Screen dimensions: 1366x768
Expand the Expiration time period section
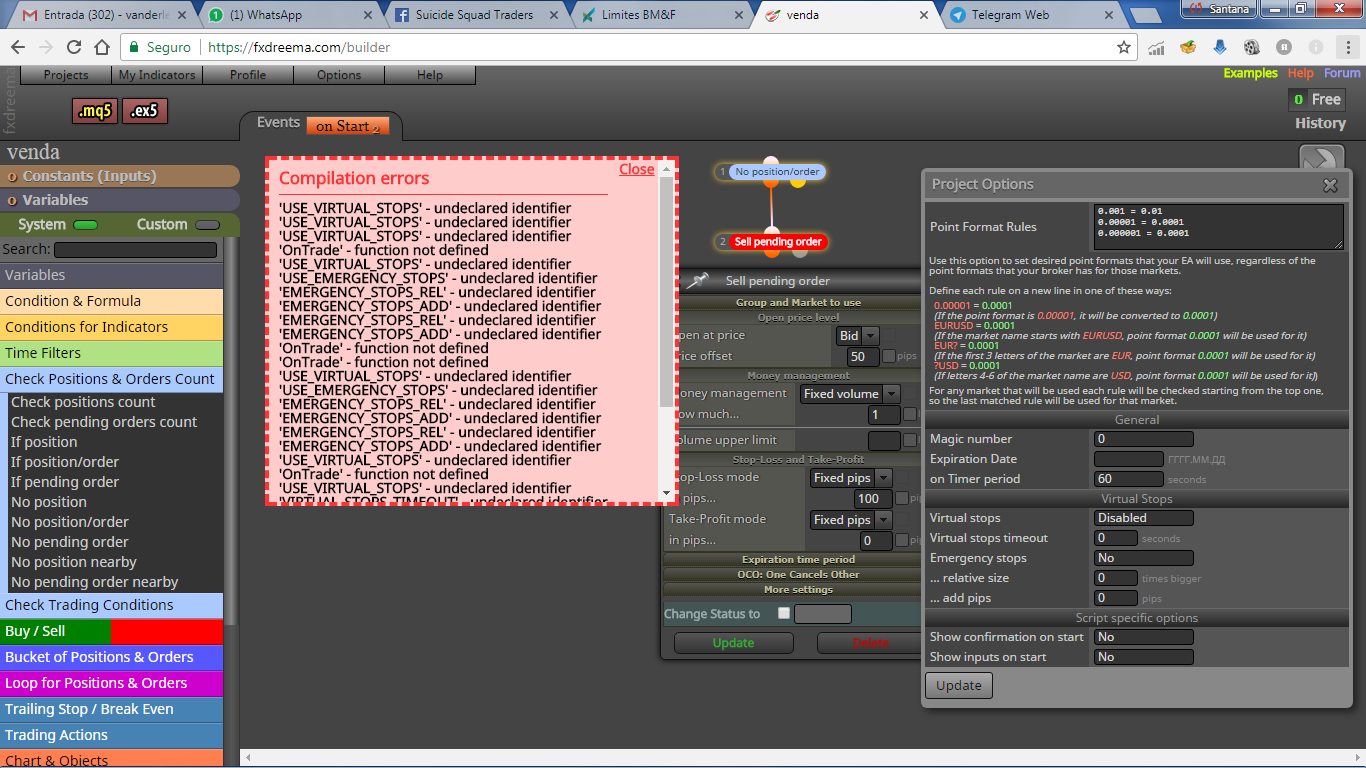(x=797, y=560)
